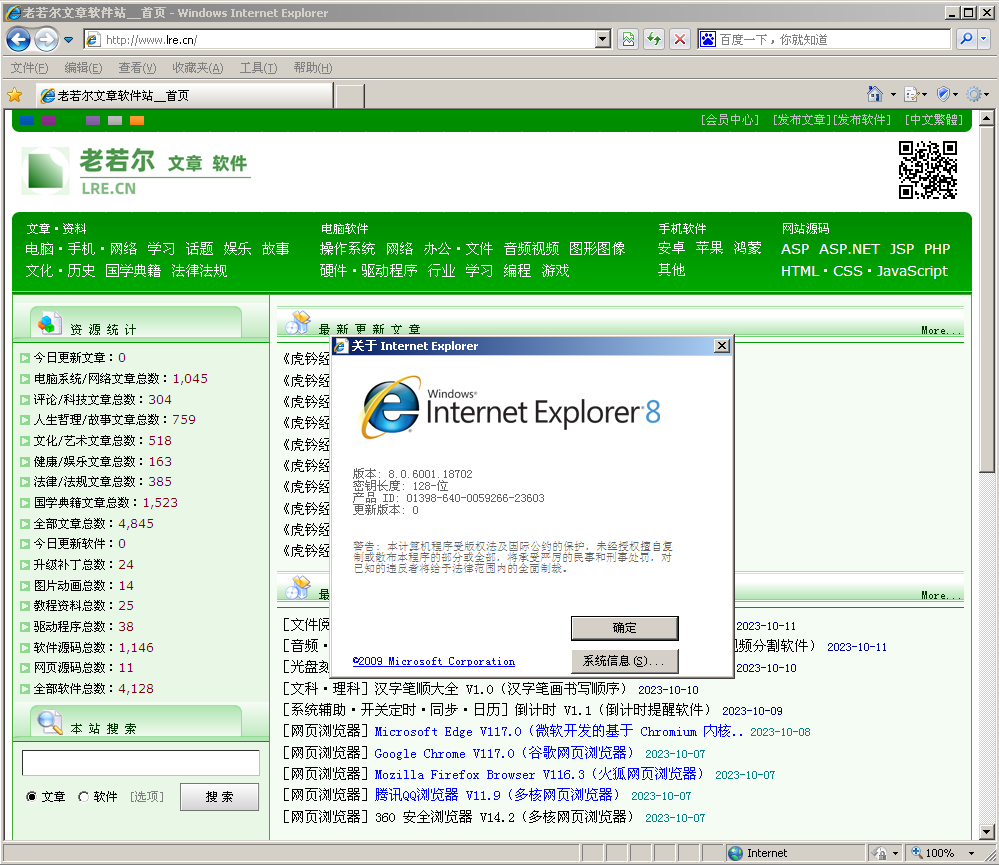This screenshot has height=865, width=999.
Task: Click the Refresh page icon
Action: click(654, 39)
